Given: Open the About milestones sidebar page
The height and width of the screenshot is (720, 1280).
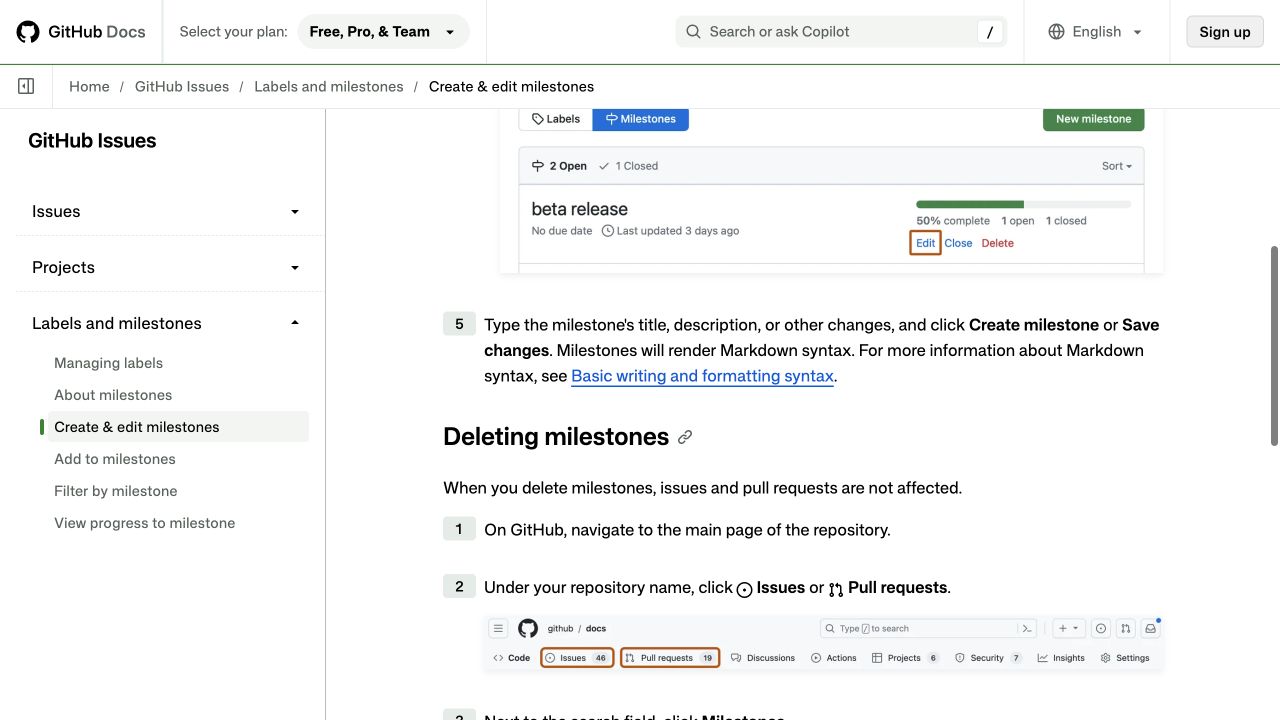Looking at the screenshot, I should (113, 395).
